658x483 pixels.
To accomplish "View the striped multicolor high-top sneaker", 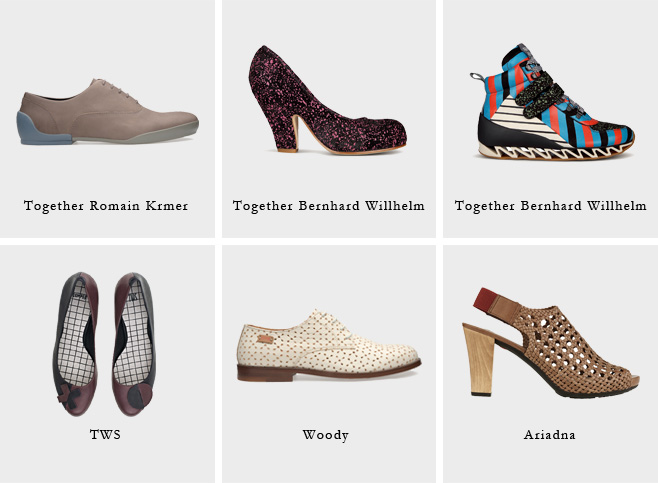I will [553, 102].
